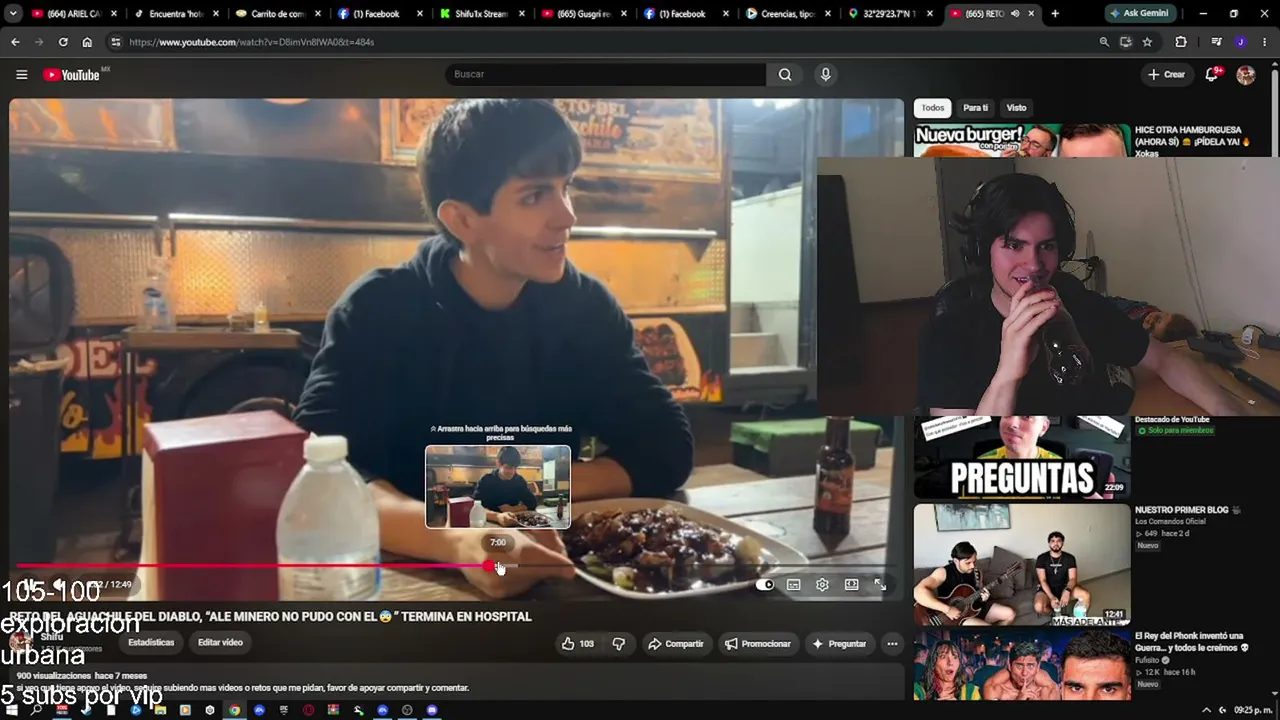Open Windows taskbar search
This screenshot has height=720, width=1280.
tap(36, 710)
